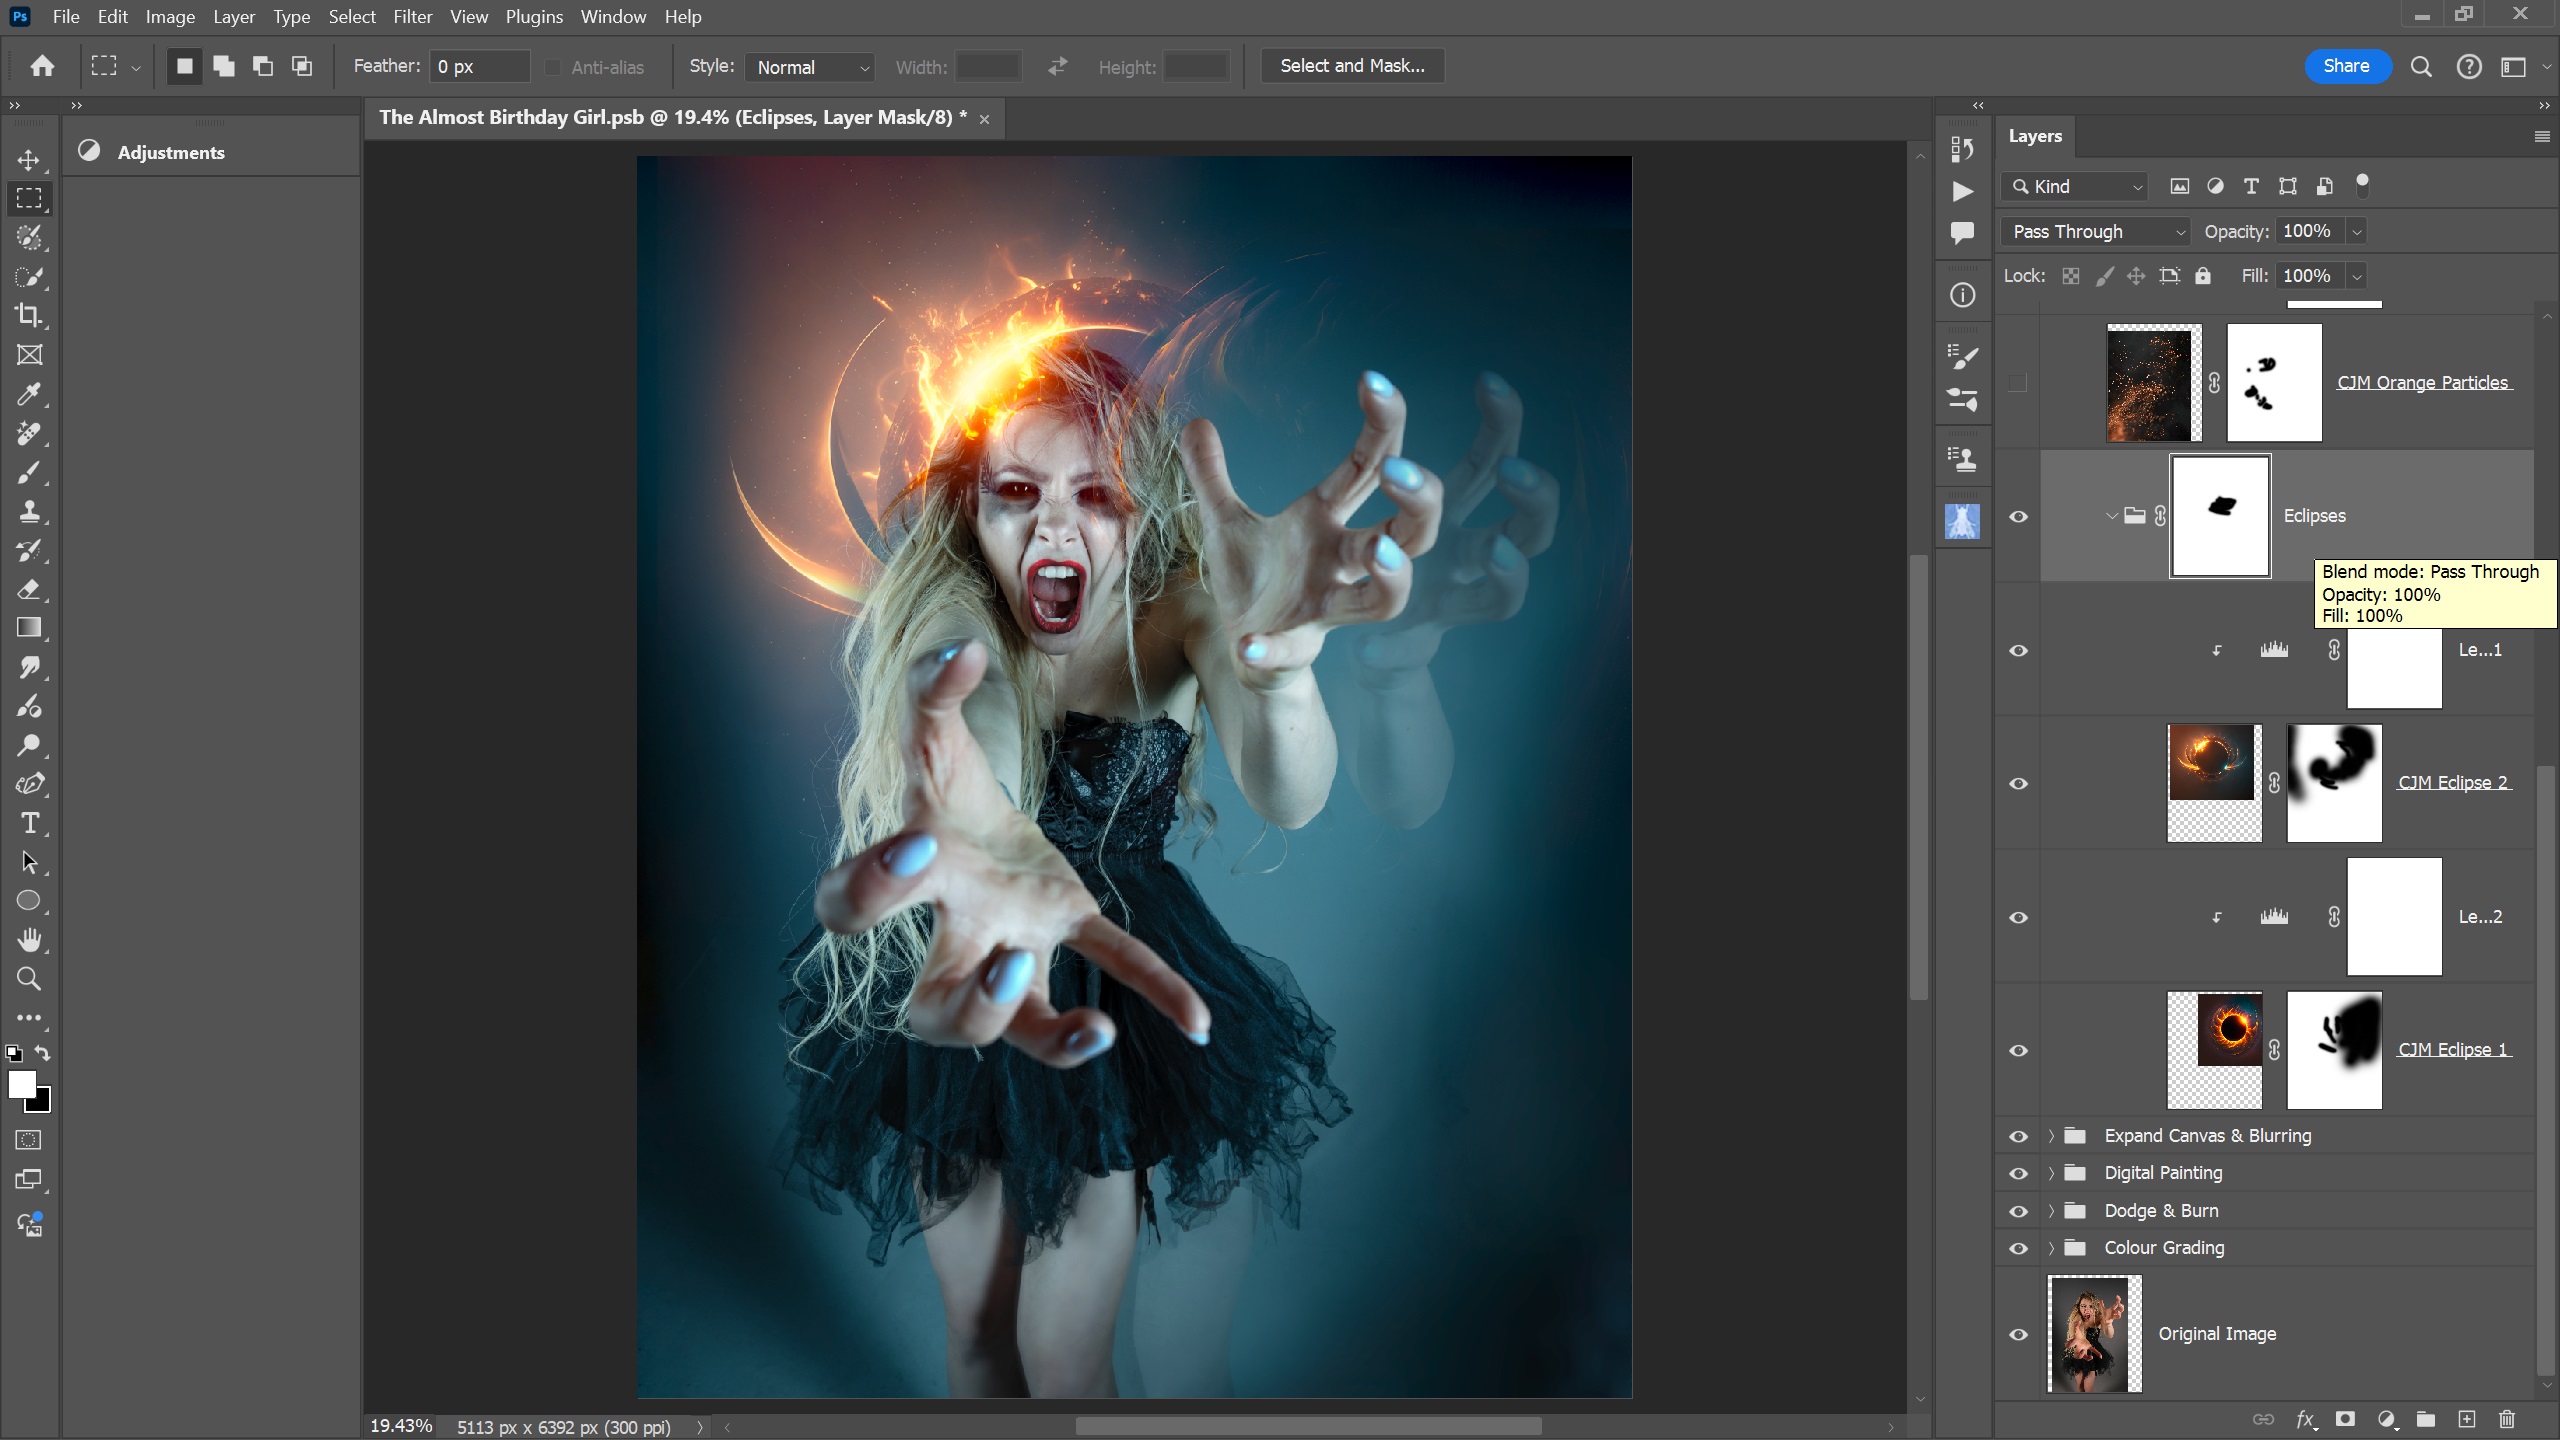Hide the CJM Eclipse 2 layer
The height and width of the screenshot is (1440, 2560).
pos(2018,783)
